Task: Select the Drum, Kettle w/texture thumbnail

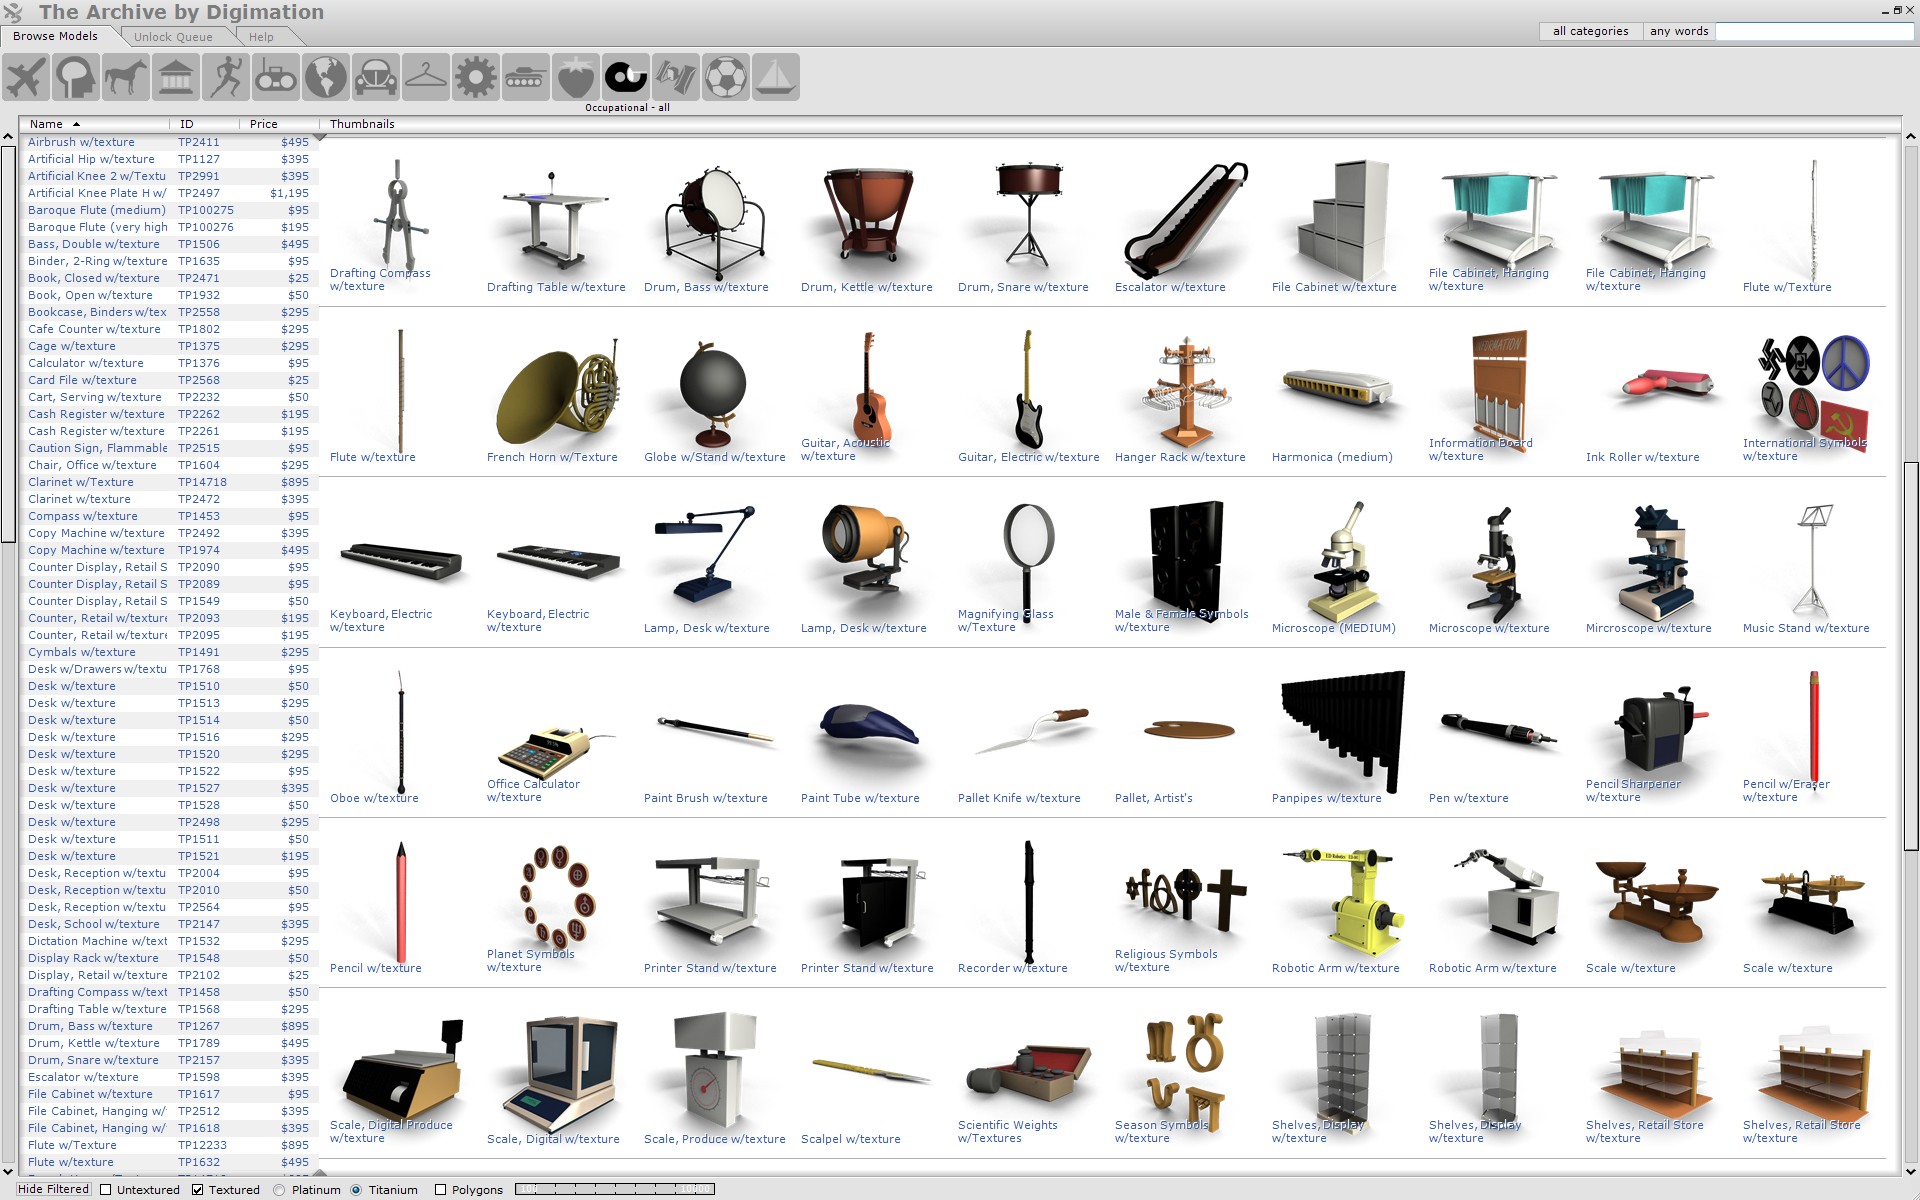Action: (871, 225)
